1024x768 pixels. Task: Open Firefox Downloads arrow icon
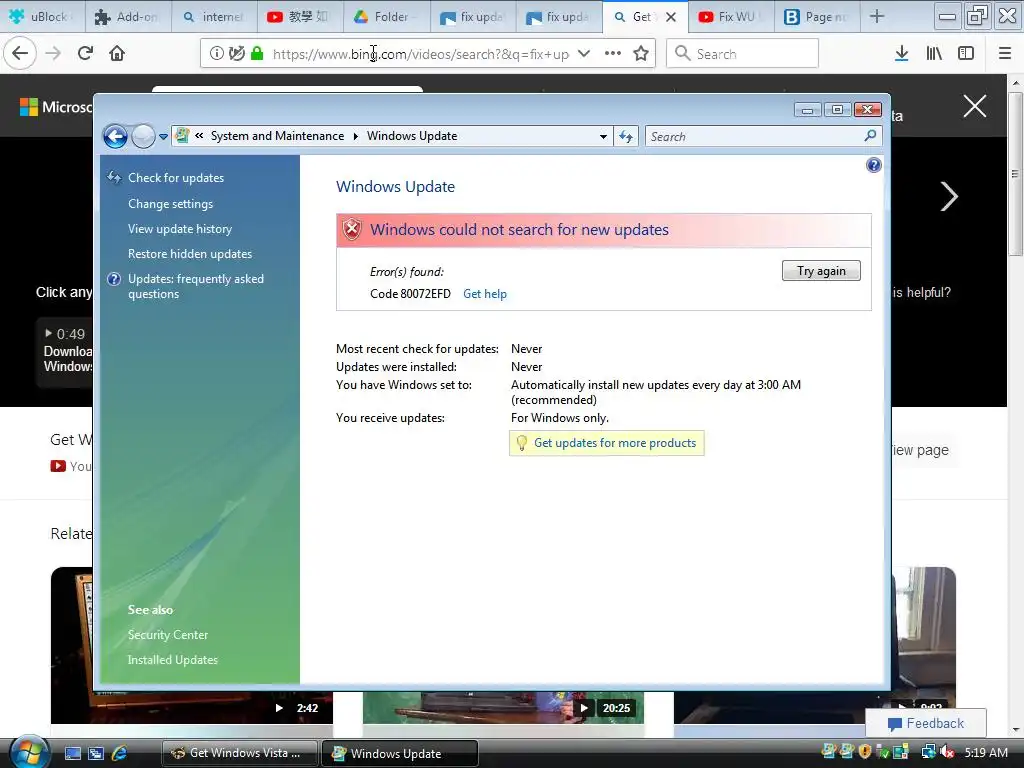[x=902, y=54]
